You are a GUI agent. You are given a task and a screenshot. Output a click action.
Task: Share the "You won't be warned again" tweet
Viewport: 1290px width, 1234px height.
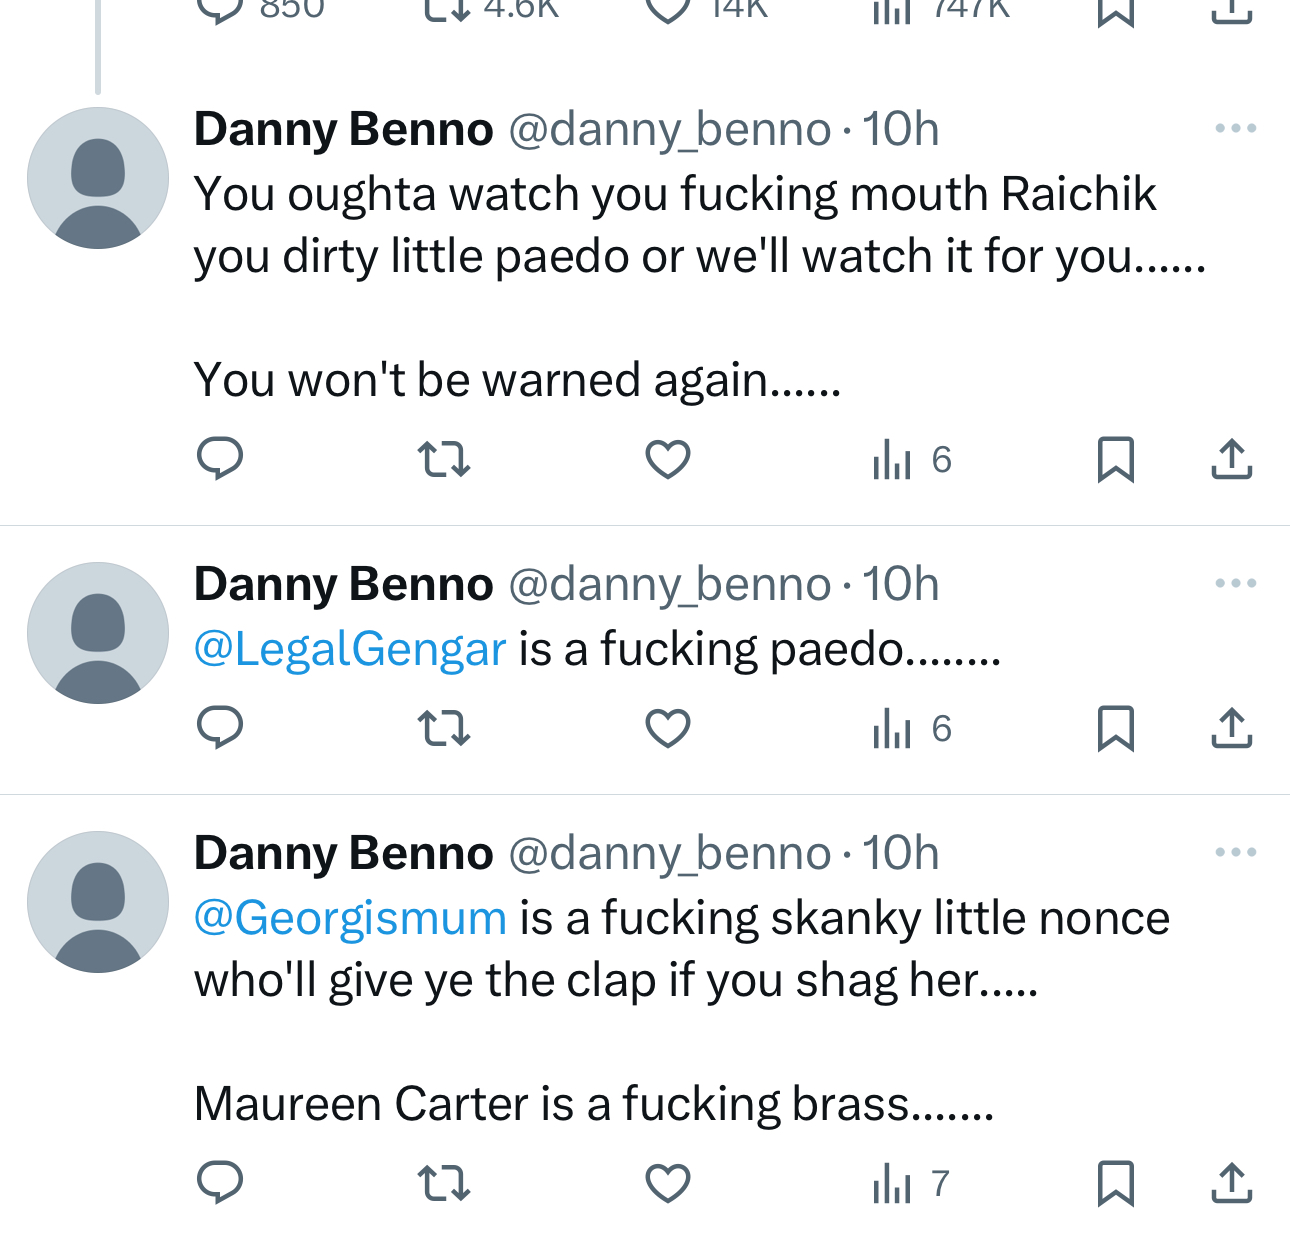1231,459
